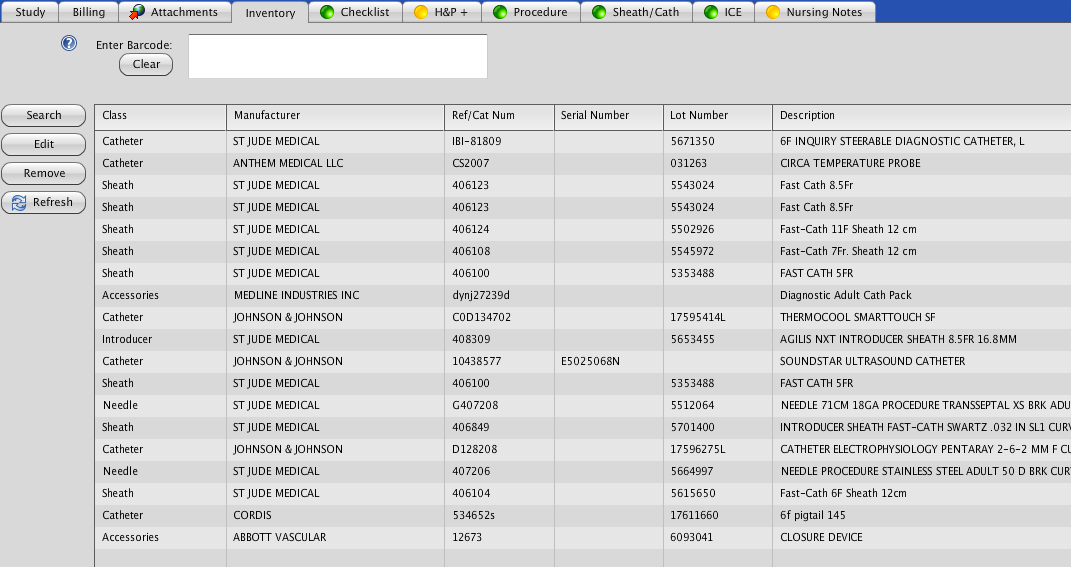Select lot number 6093041 cell
Viewport: 1071px width, 567px height.
point(718,537)
